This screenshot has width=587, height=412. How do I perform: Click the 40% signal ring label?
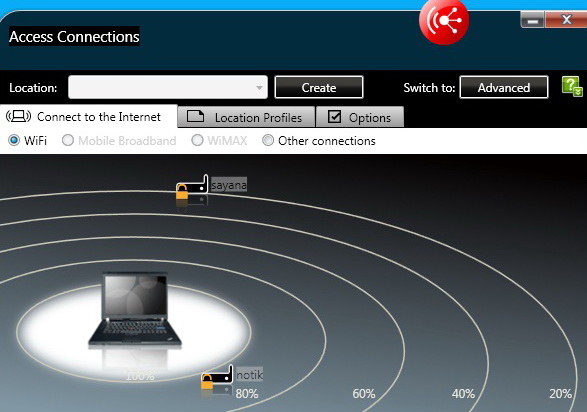[x=463, y=394]
